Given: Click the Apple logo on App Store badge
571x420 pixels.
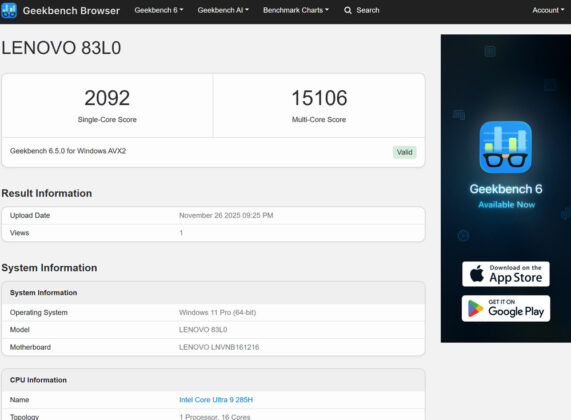Looking at the screenshot, I should click(477, 274).
